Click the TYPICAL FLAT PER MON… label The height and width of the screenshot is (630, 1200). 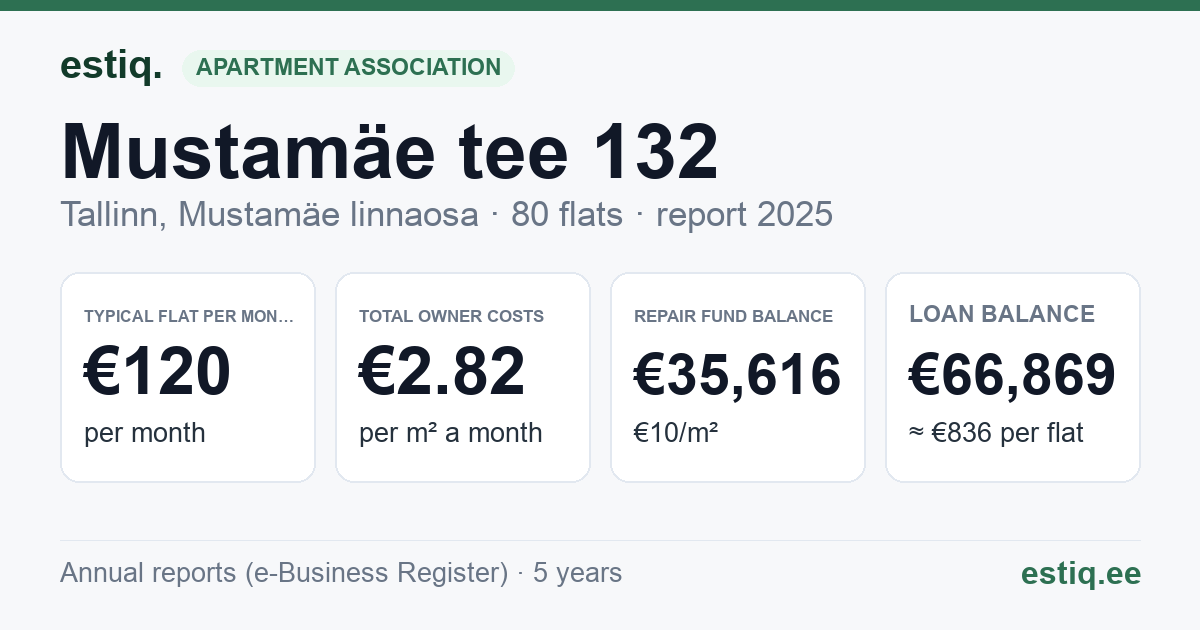point(189,316)
